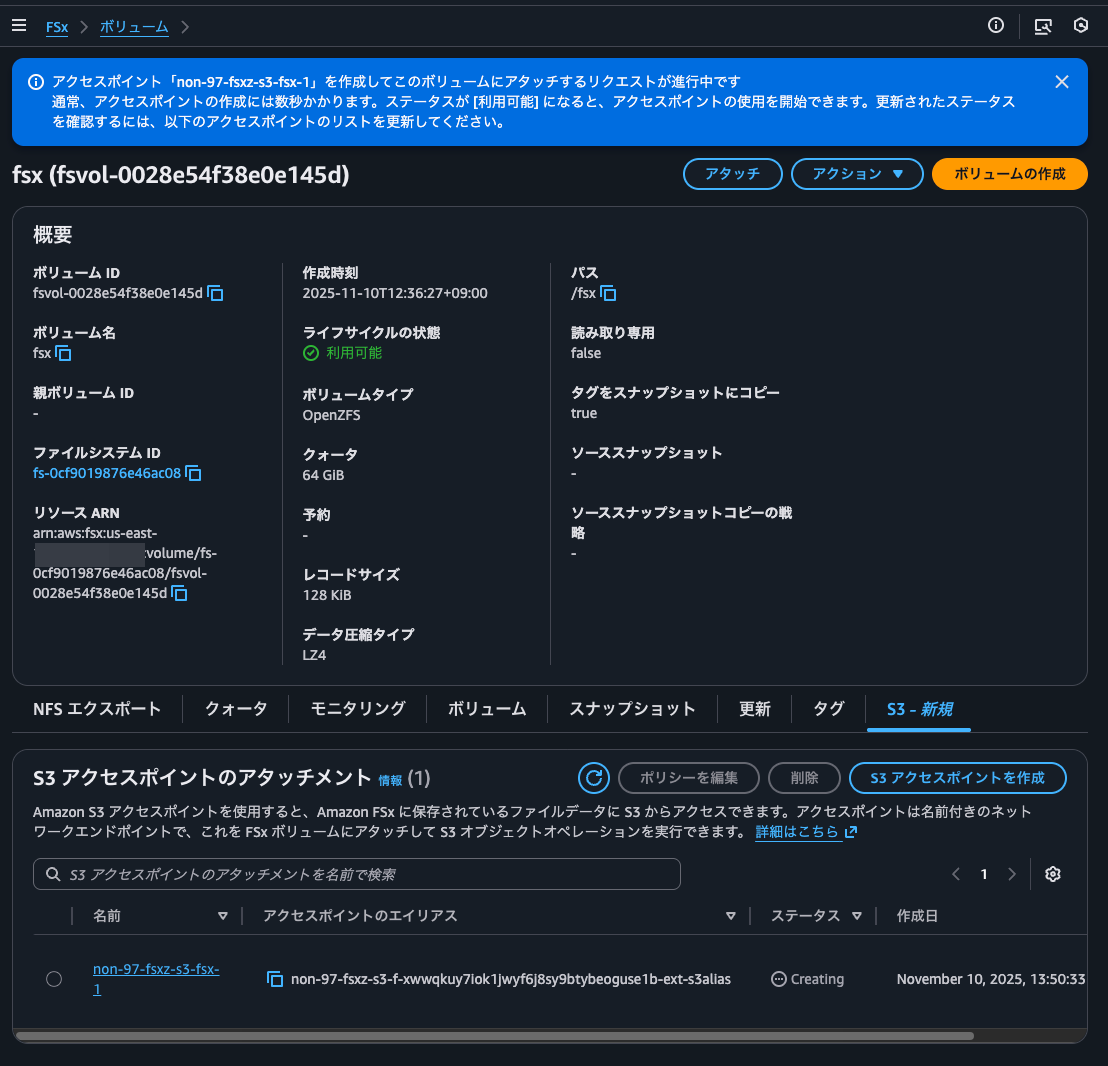
Task: Switch to the モニタリング tab
Action: pyautogui.click(x=360, y=708)
